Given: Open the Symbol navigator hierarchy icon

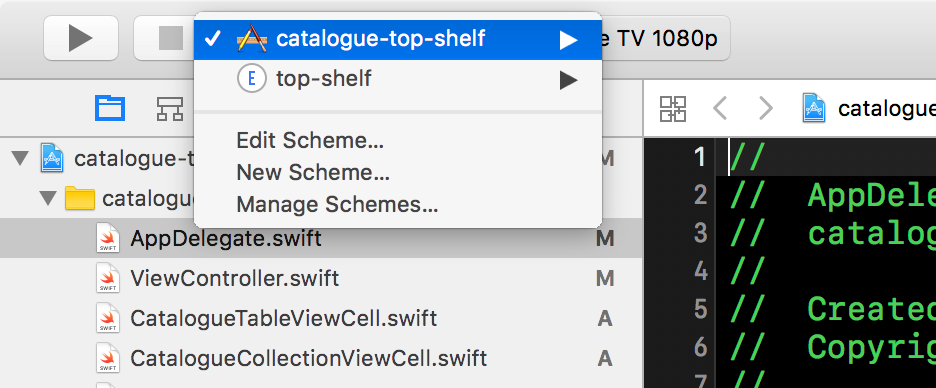Looking at the screenshot, I should [170, 109].
